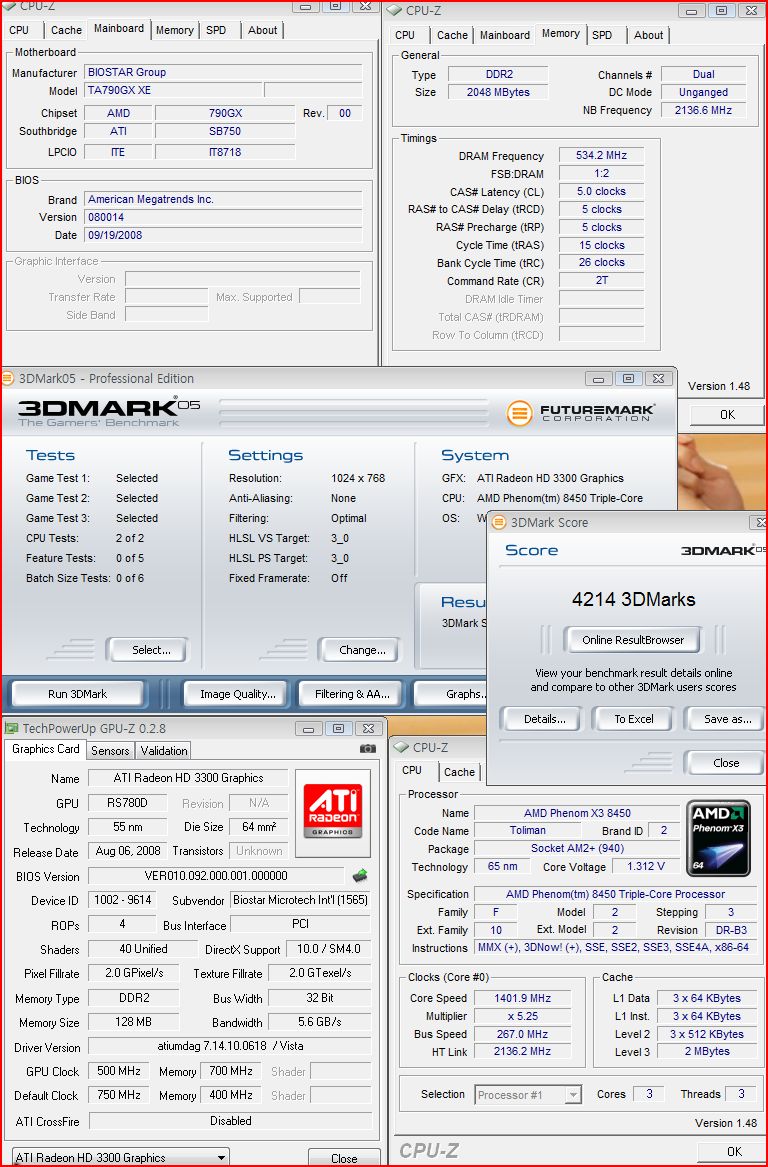Click the TA790GX XE model value
This screenshot has height=1167, width=768.
click(173, 90)
